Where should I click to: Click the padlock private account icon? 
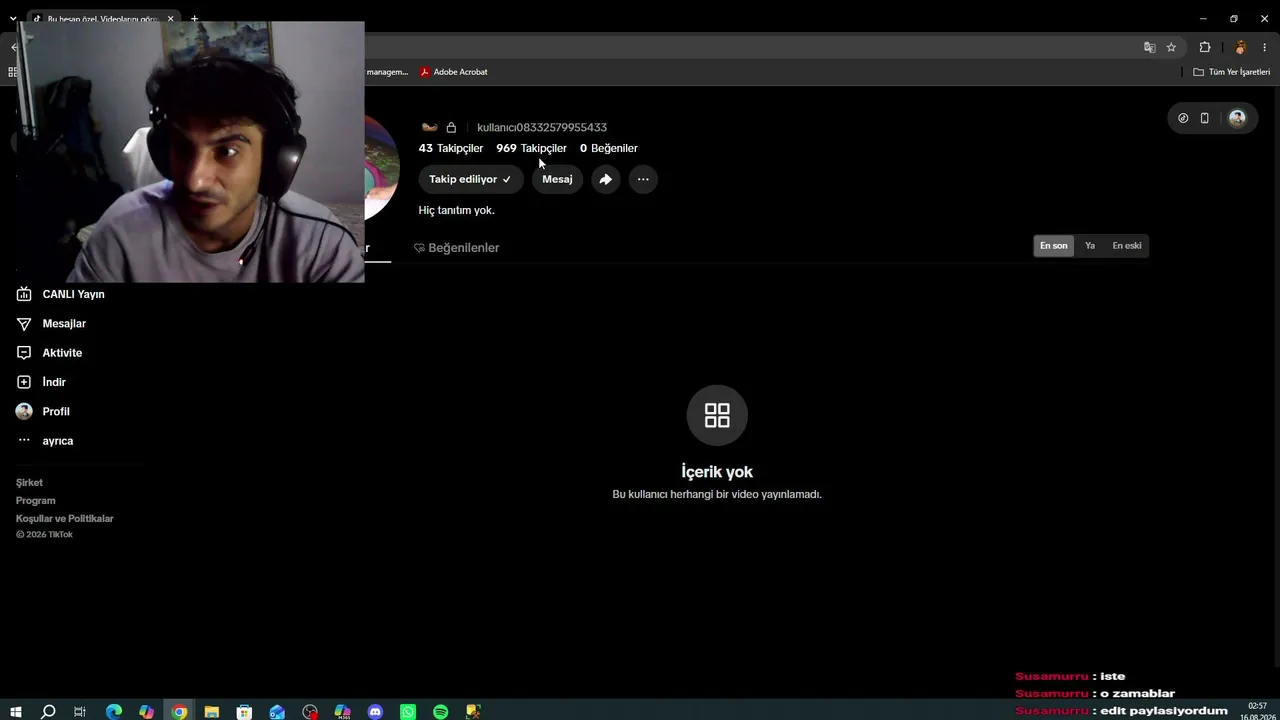point(451,127)
